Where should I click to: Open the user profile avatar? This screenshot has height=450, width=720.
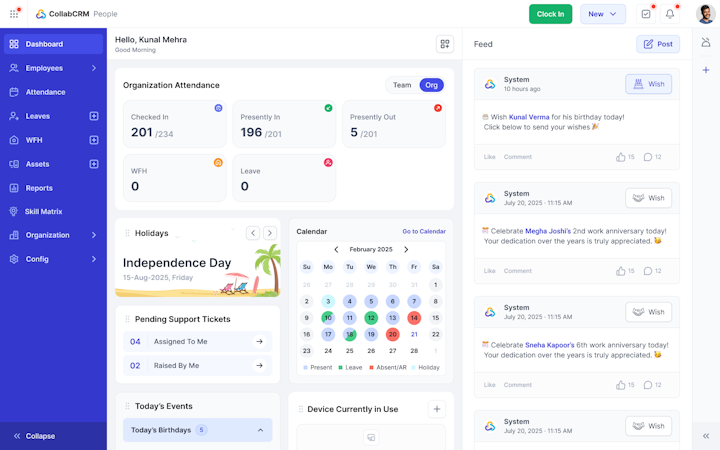pyautogui.click(x=705, y=14)
